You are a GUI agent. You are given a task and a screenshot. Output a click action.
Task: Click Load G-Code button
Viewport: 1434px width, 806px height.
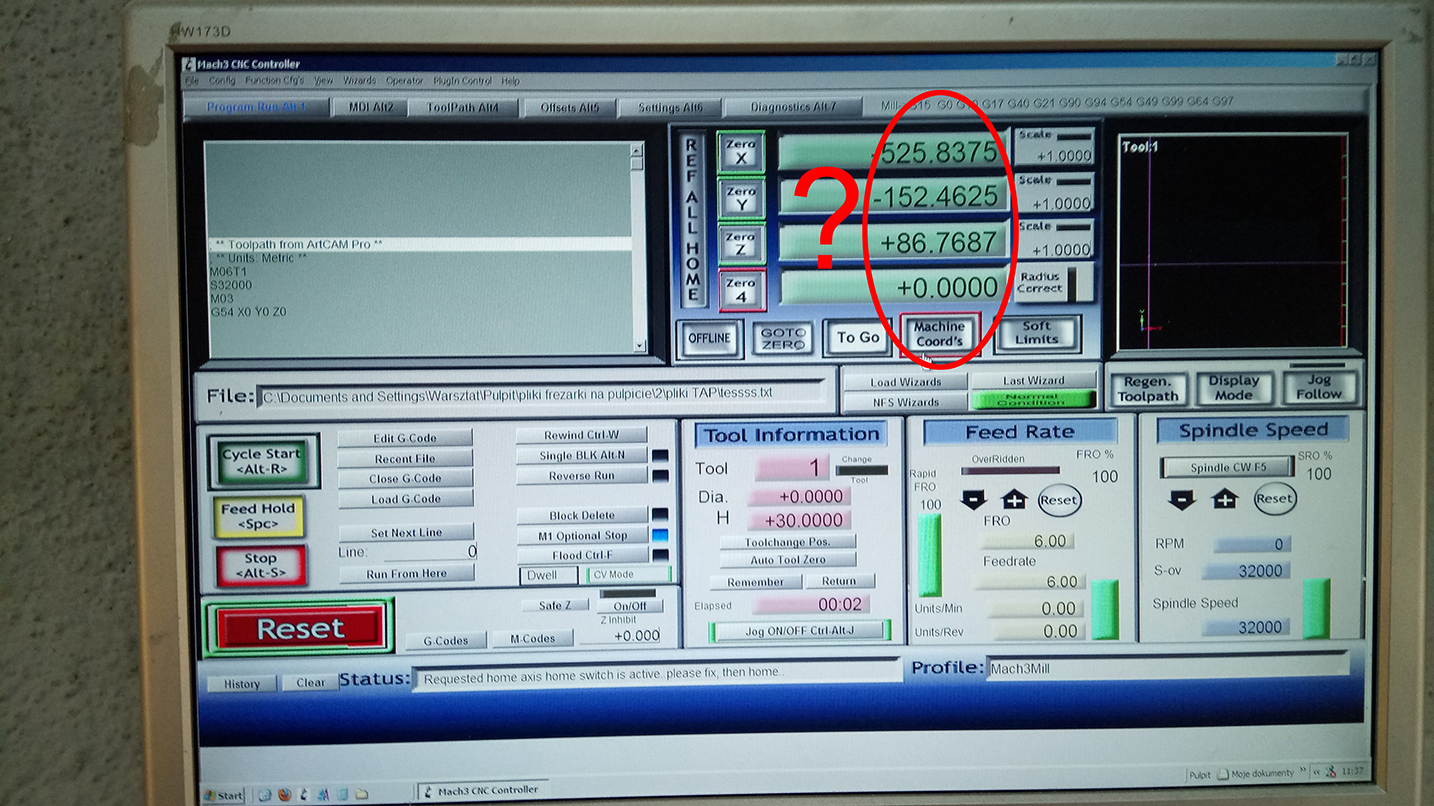tap(405, 499)
